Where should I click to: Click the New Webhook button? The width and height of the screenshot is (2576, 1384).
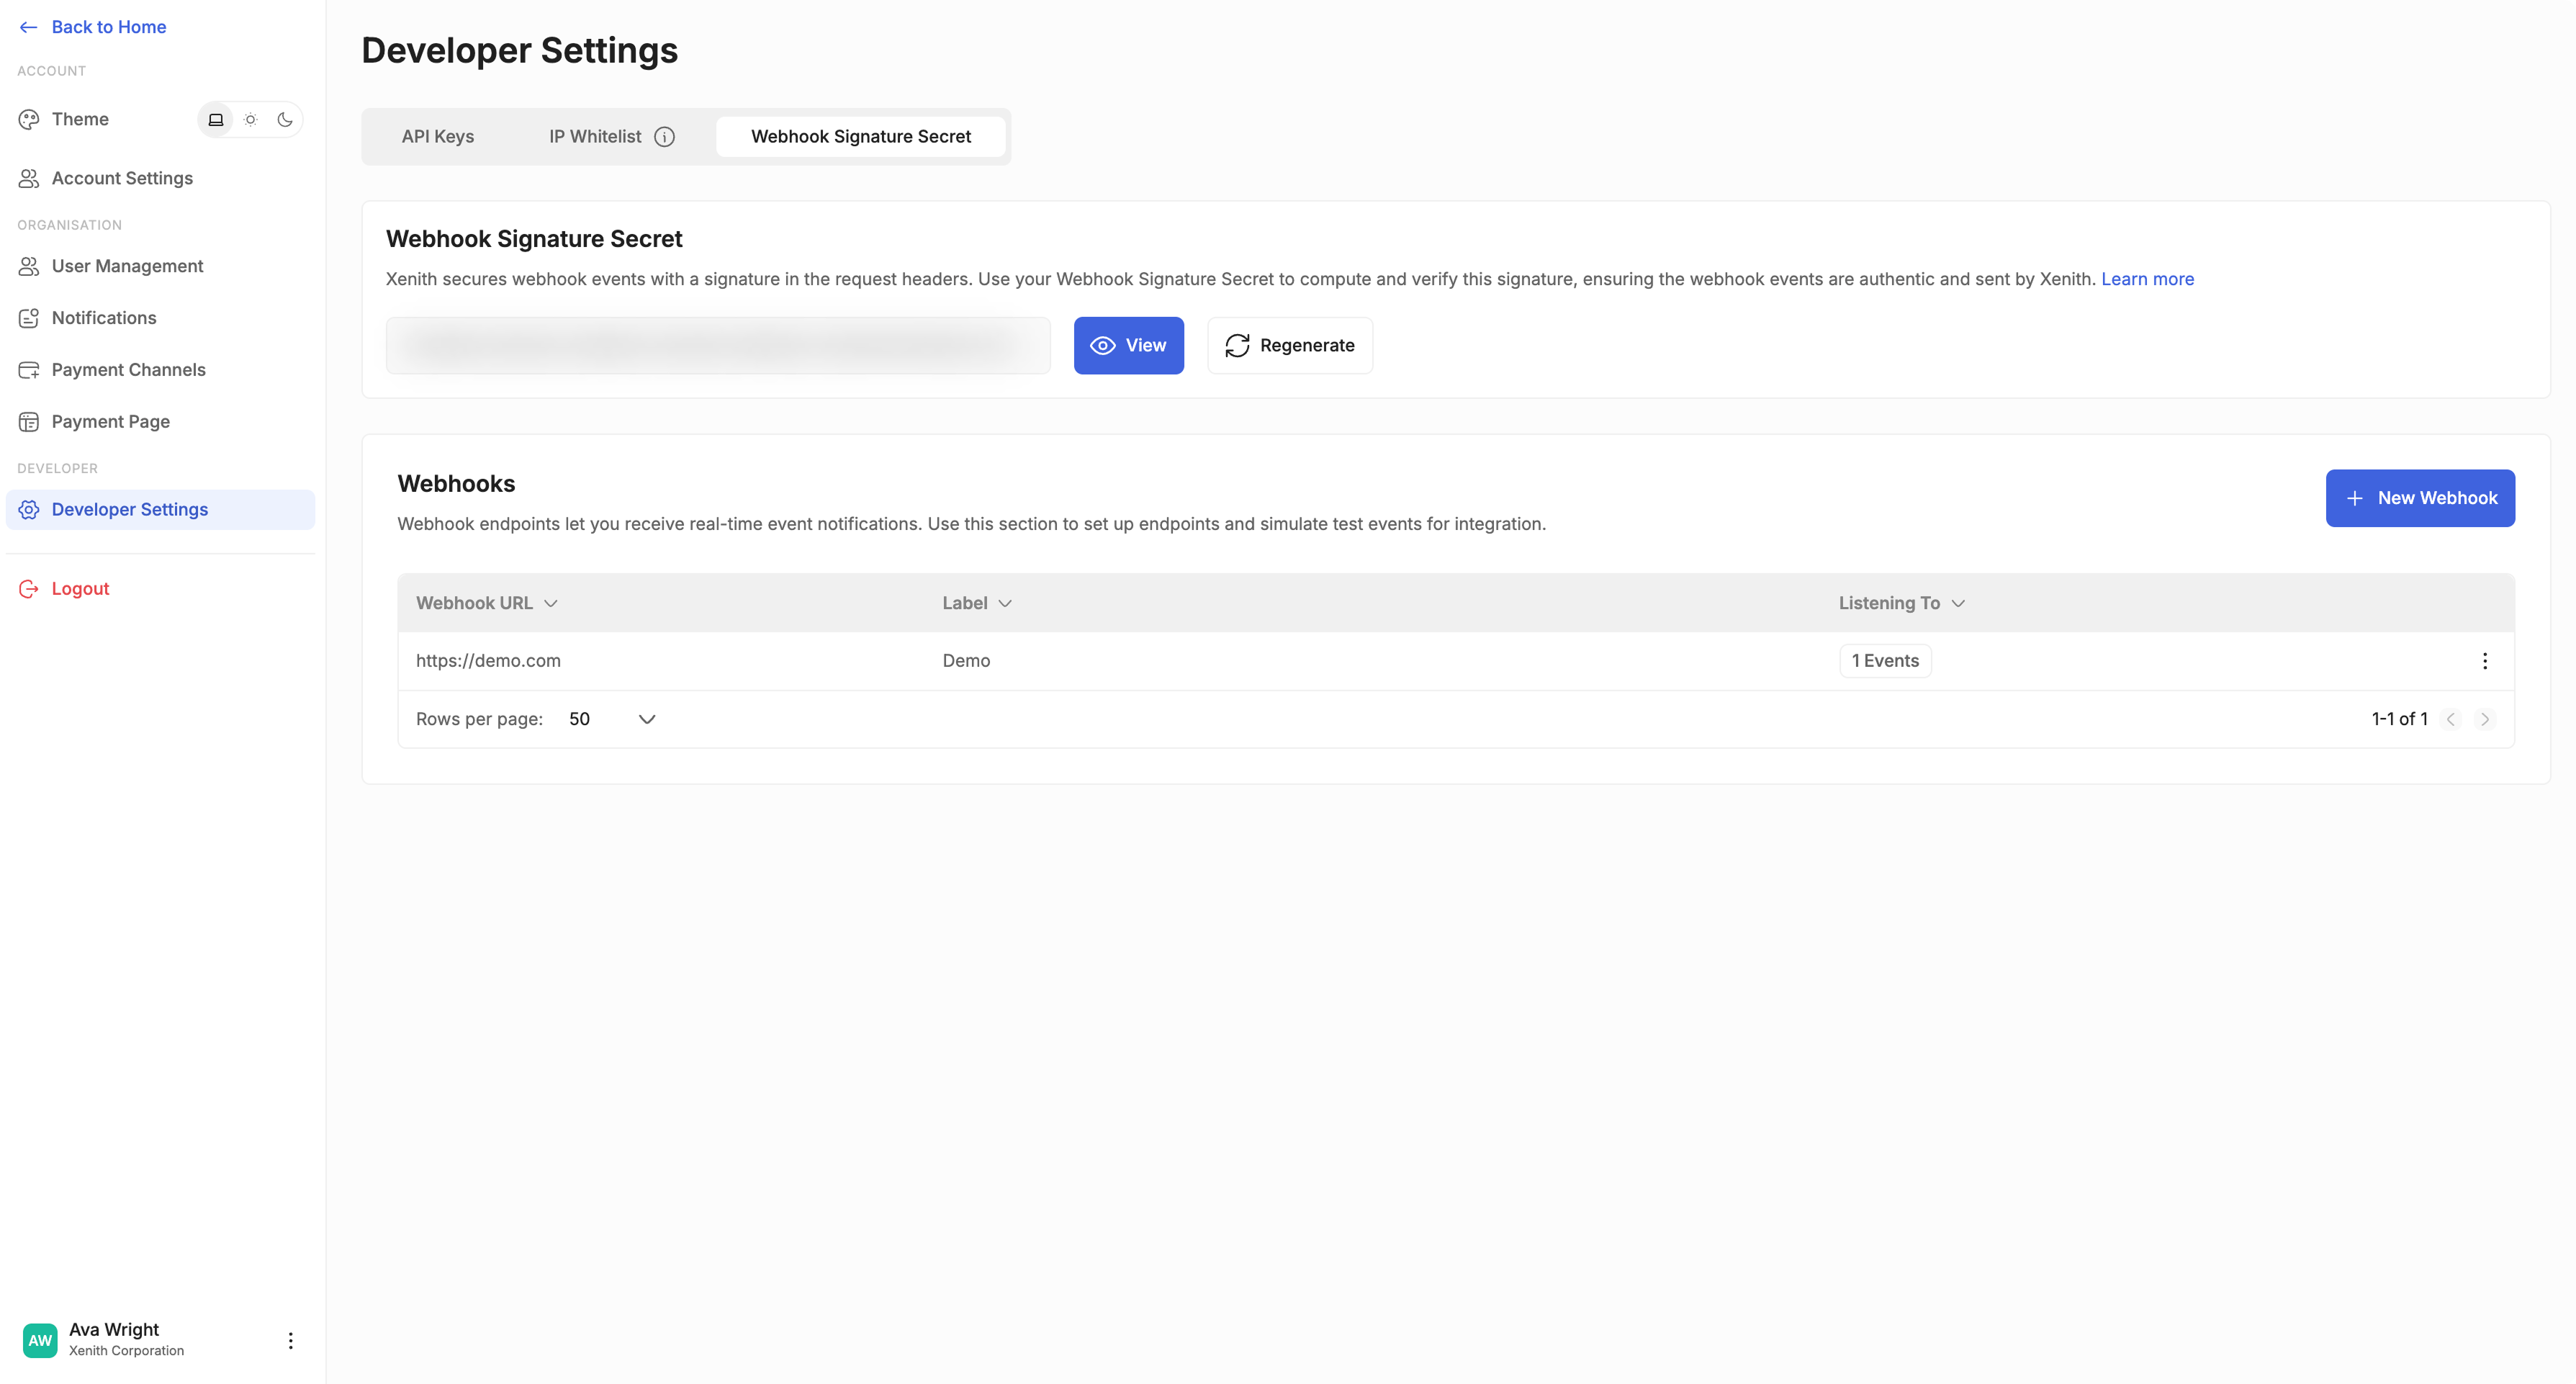point(2419,498)
